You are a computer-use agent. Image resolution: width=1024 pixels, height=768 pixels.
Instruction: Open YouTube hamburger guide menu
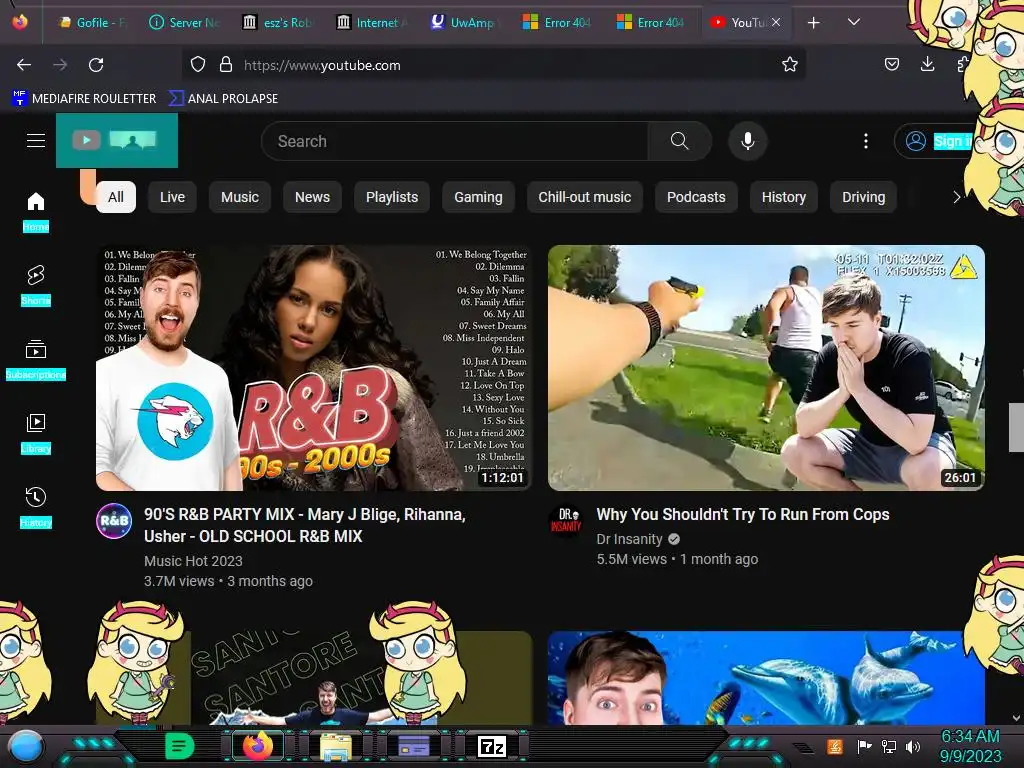click(x=36, y=140)
